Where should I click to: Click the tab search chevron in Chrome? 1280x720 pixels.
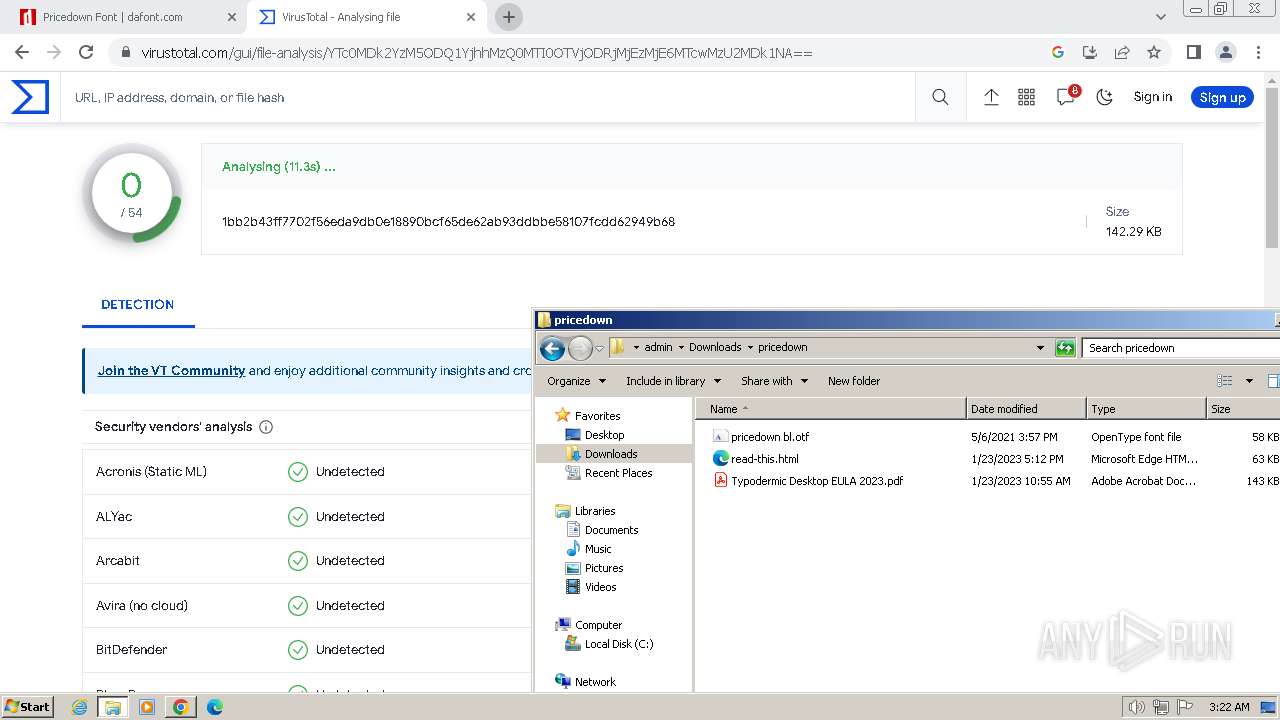point(1161,17)
